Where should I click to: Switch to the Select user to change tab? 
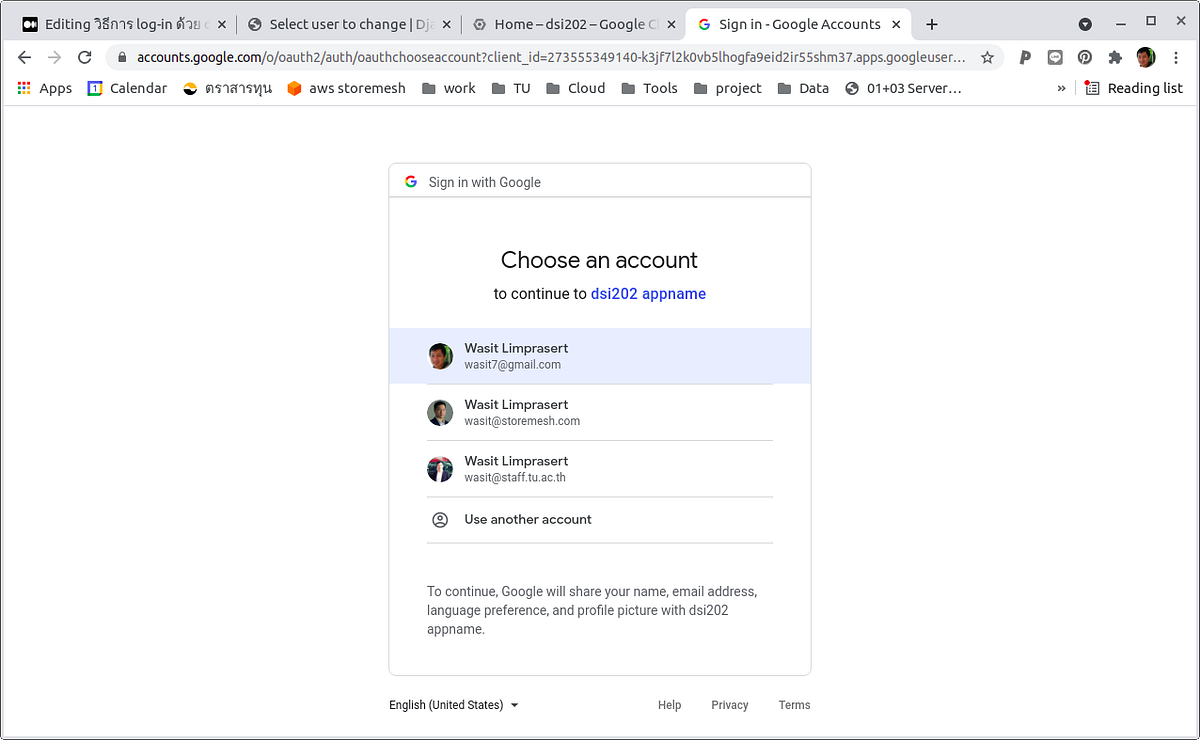340,23
